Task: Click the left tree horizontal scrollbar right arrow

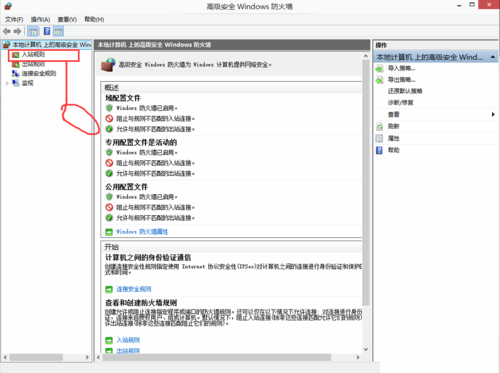Action: point(87,357)
